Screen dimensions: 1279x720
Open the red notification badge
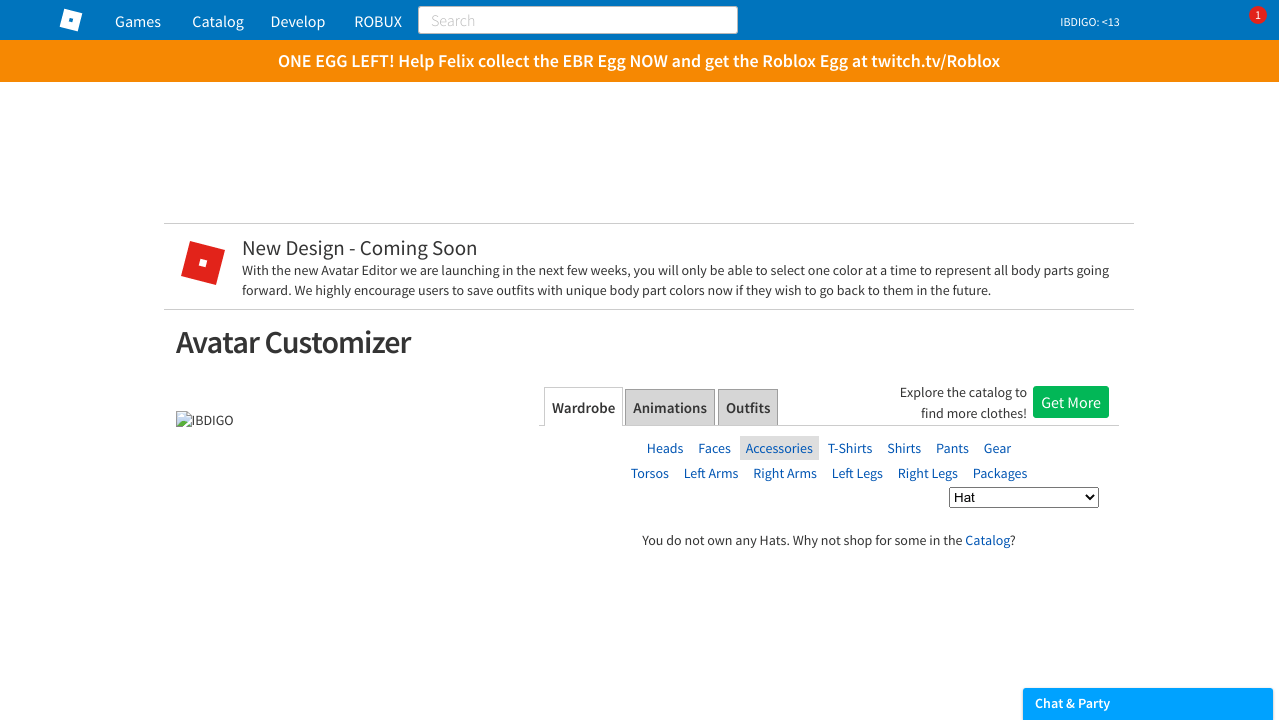[x=1257, y=15]
